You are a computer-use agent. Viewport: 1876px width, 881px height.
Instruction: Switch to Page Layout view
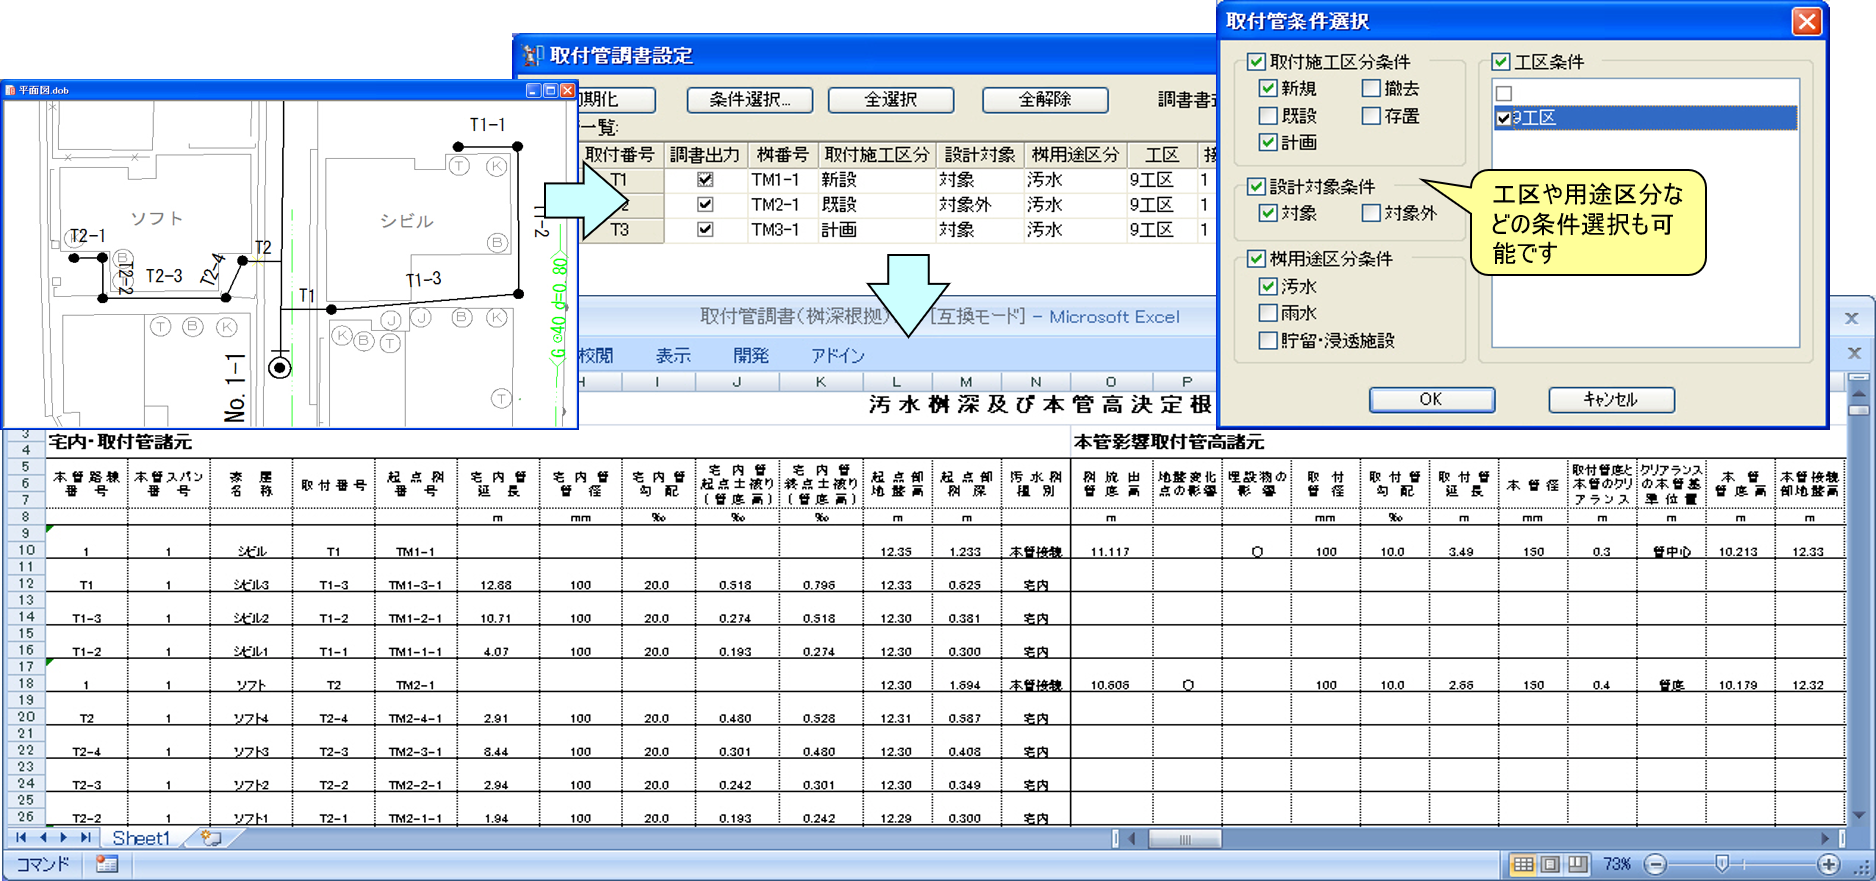tap(1550, 864)
